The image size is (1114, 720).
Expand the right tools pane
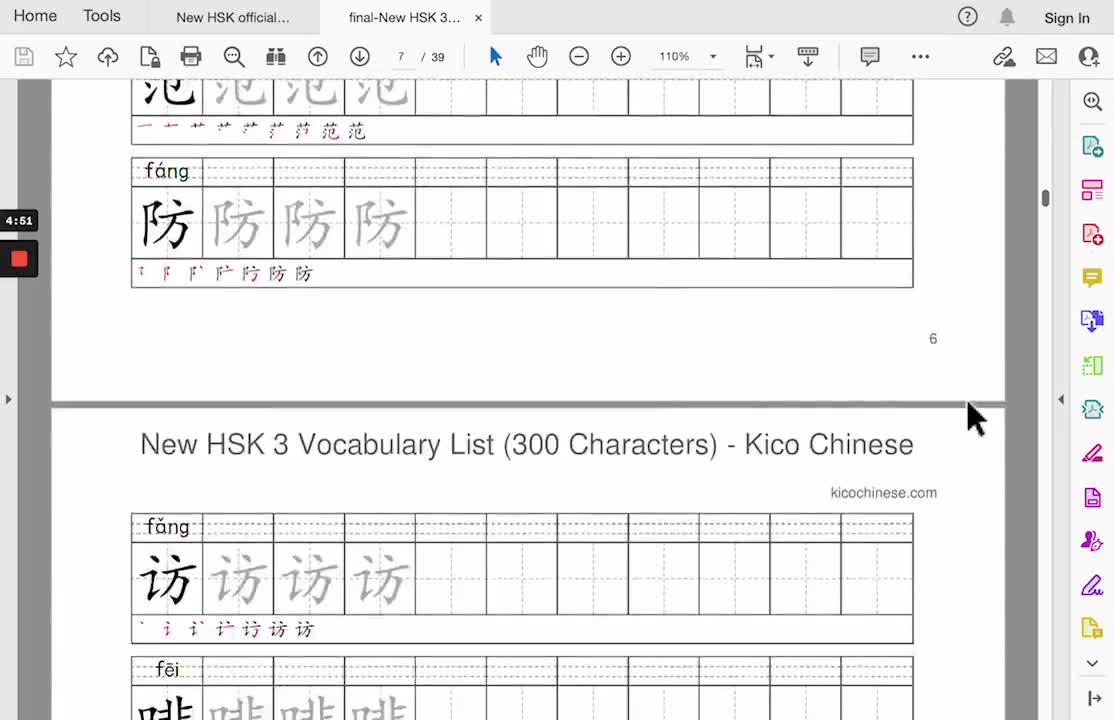click(1094, 699)
